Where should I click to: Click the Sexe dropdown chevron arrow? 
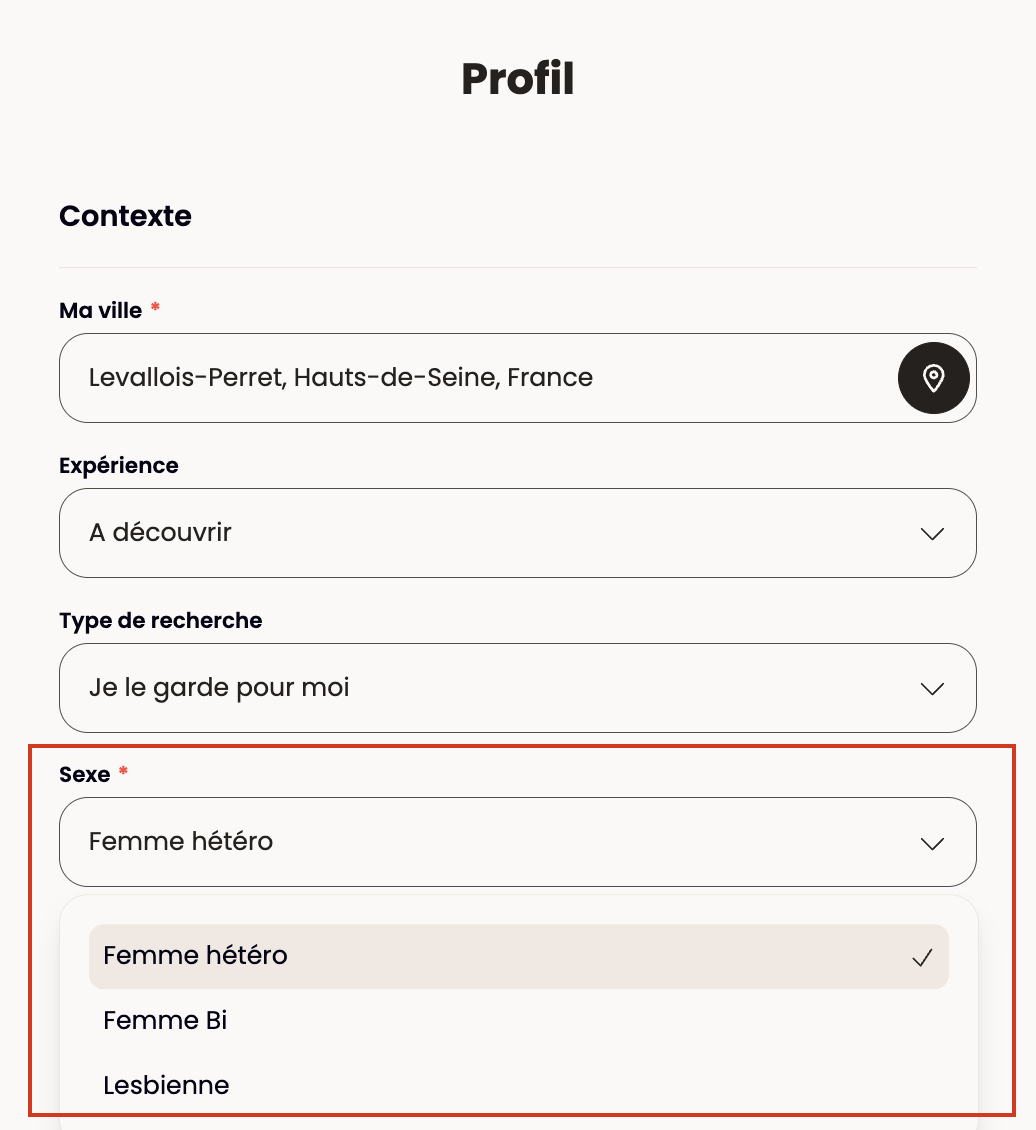932,843
